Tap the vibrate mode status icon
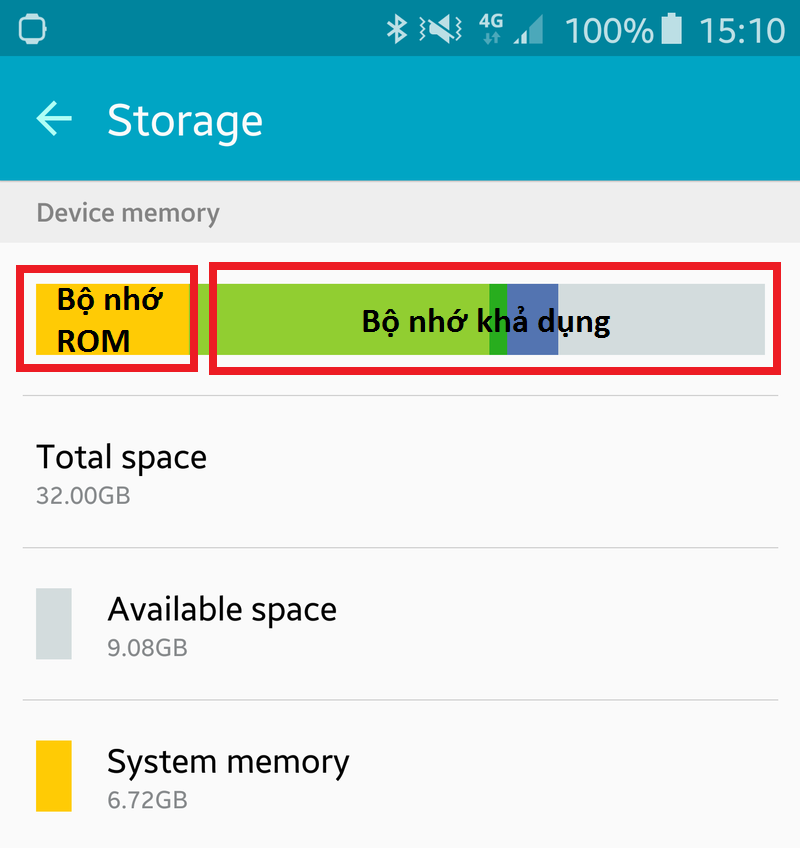This screenshot has height=848, width=800. pyautogui.click(x=438, y=30)
